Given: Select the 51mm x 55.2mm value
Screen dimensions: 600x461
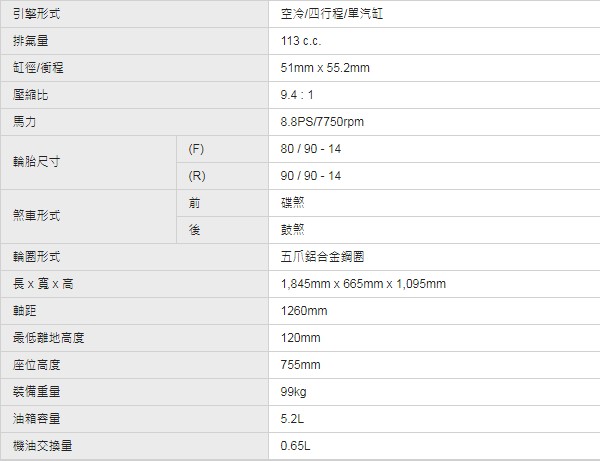Looking at the screenshot, I should [x=325, y=68].
